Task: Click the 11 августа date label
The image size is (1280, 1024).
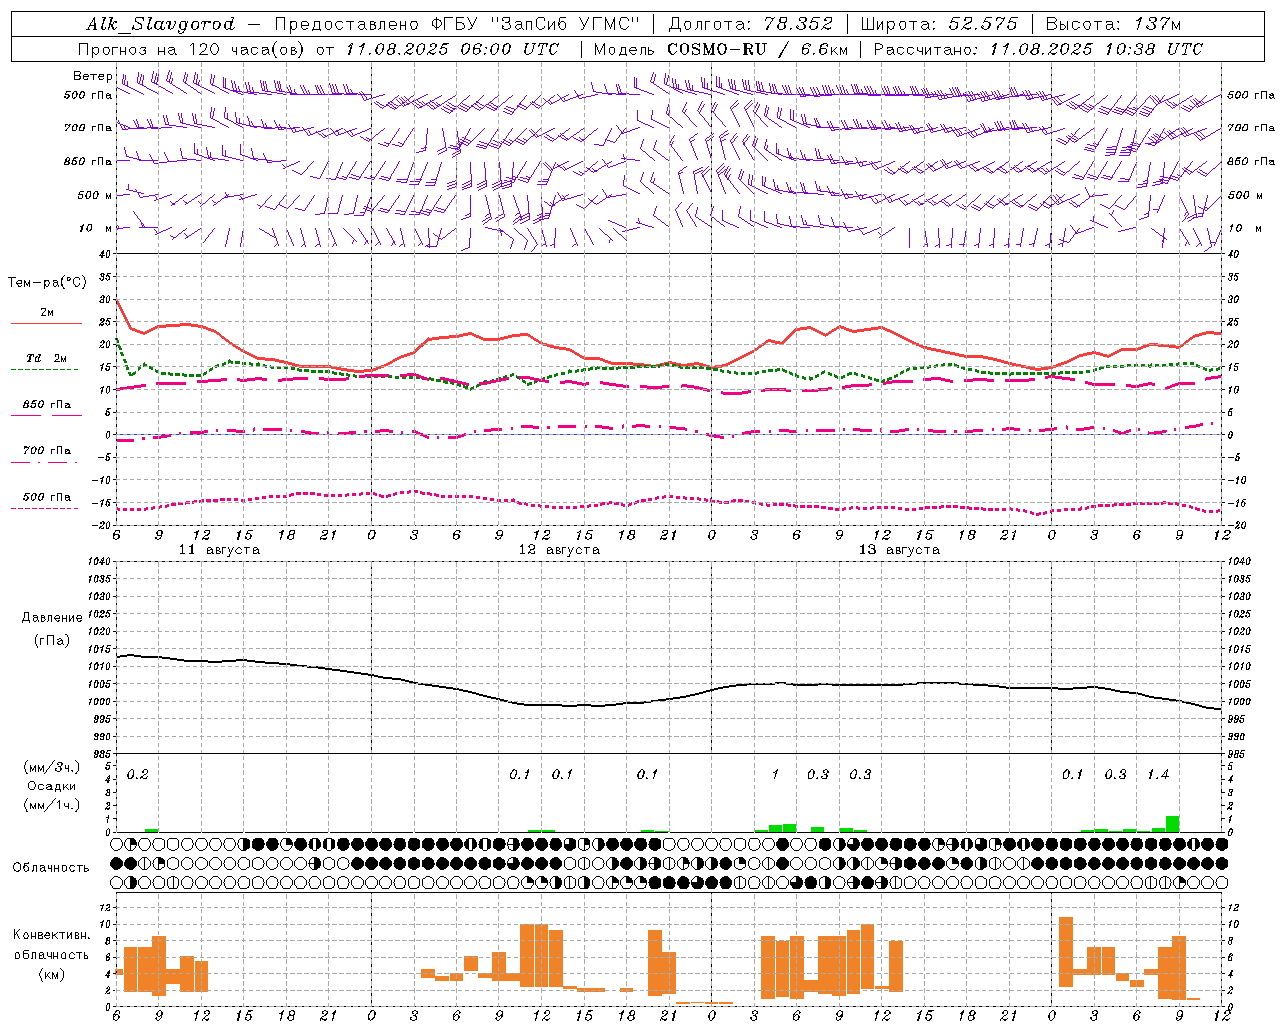Action: click(x=219, y=550)
